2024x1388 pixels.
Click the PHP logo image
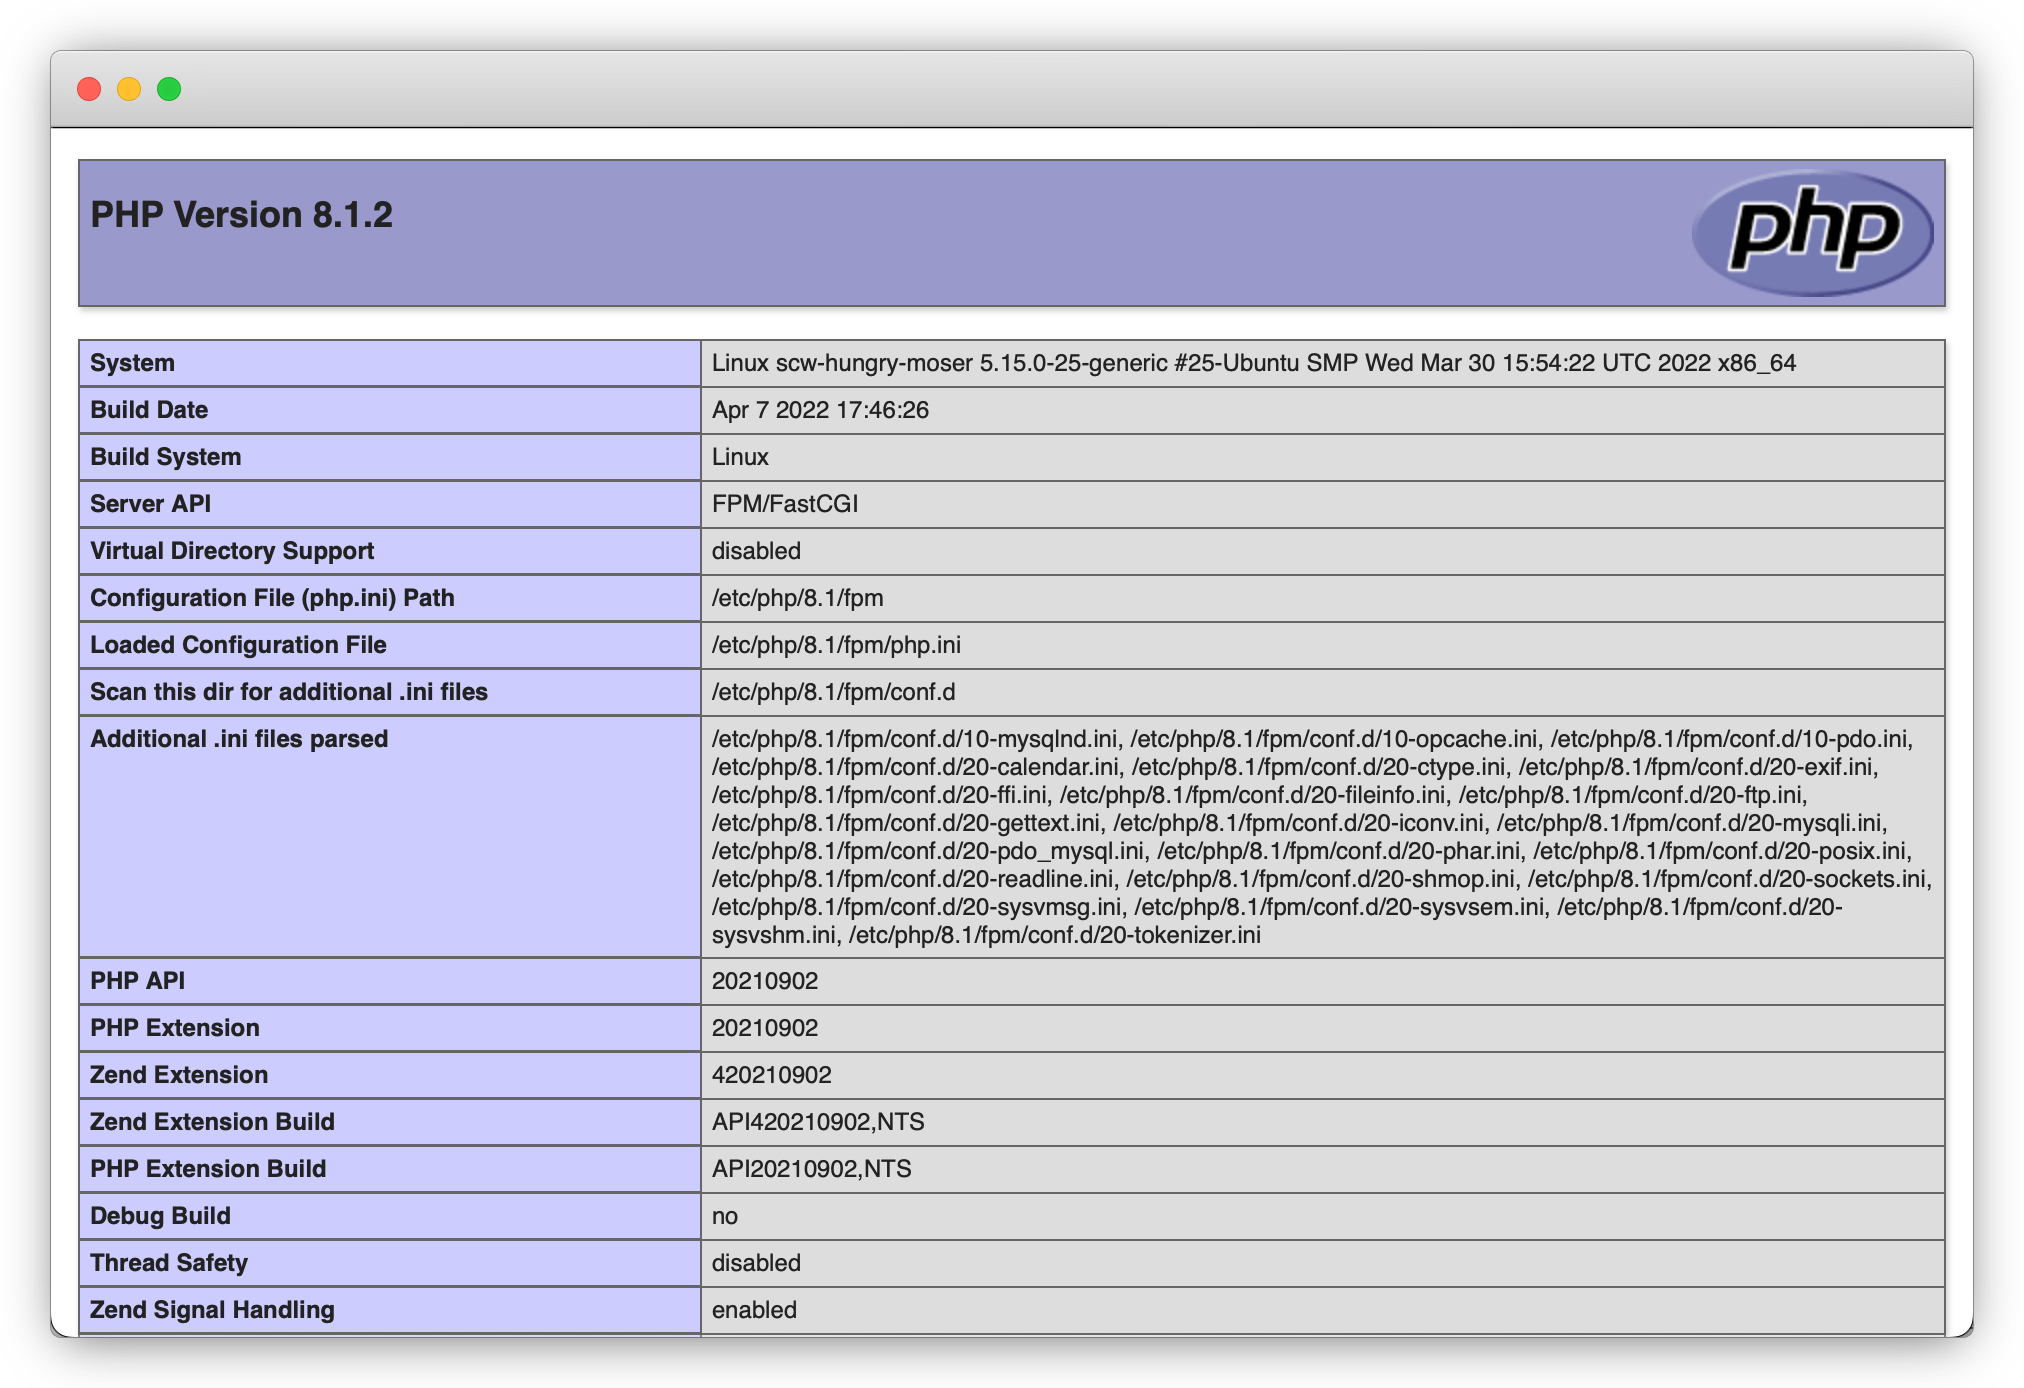coord(1812,232)
